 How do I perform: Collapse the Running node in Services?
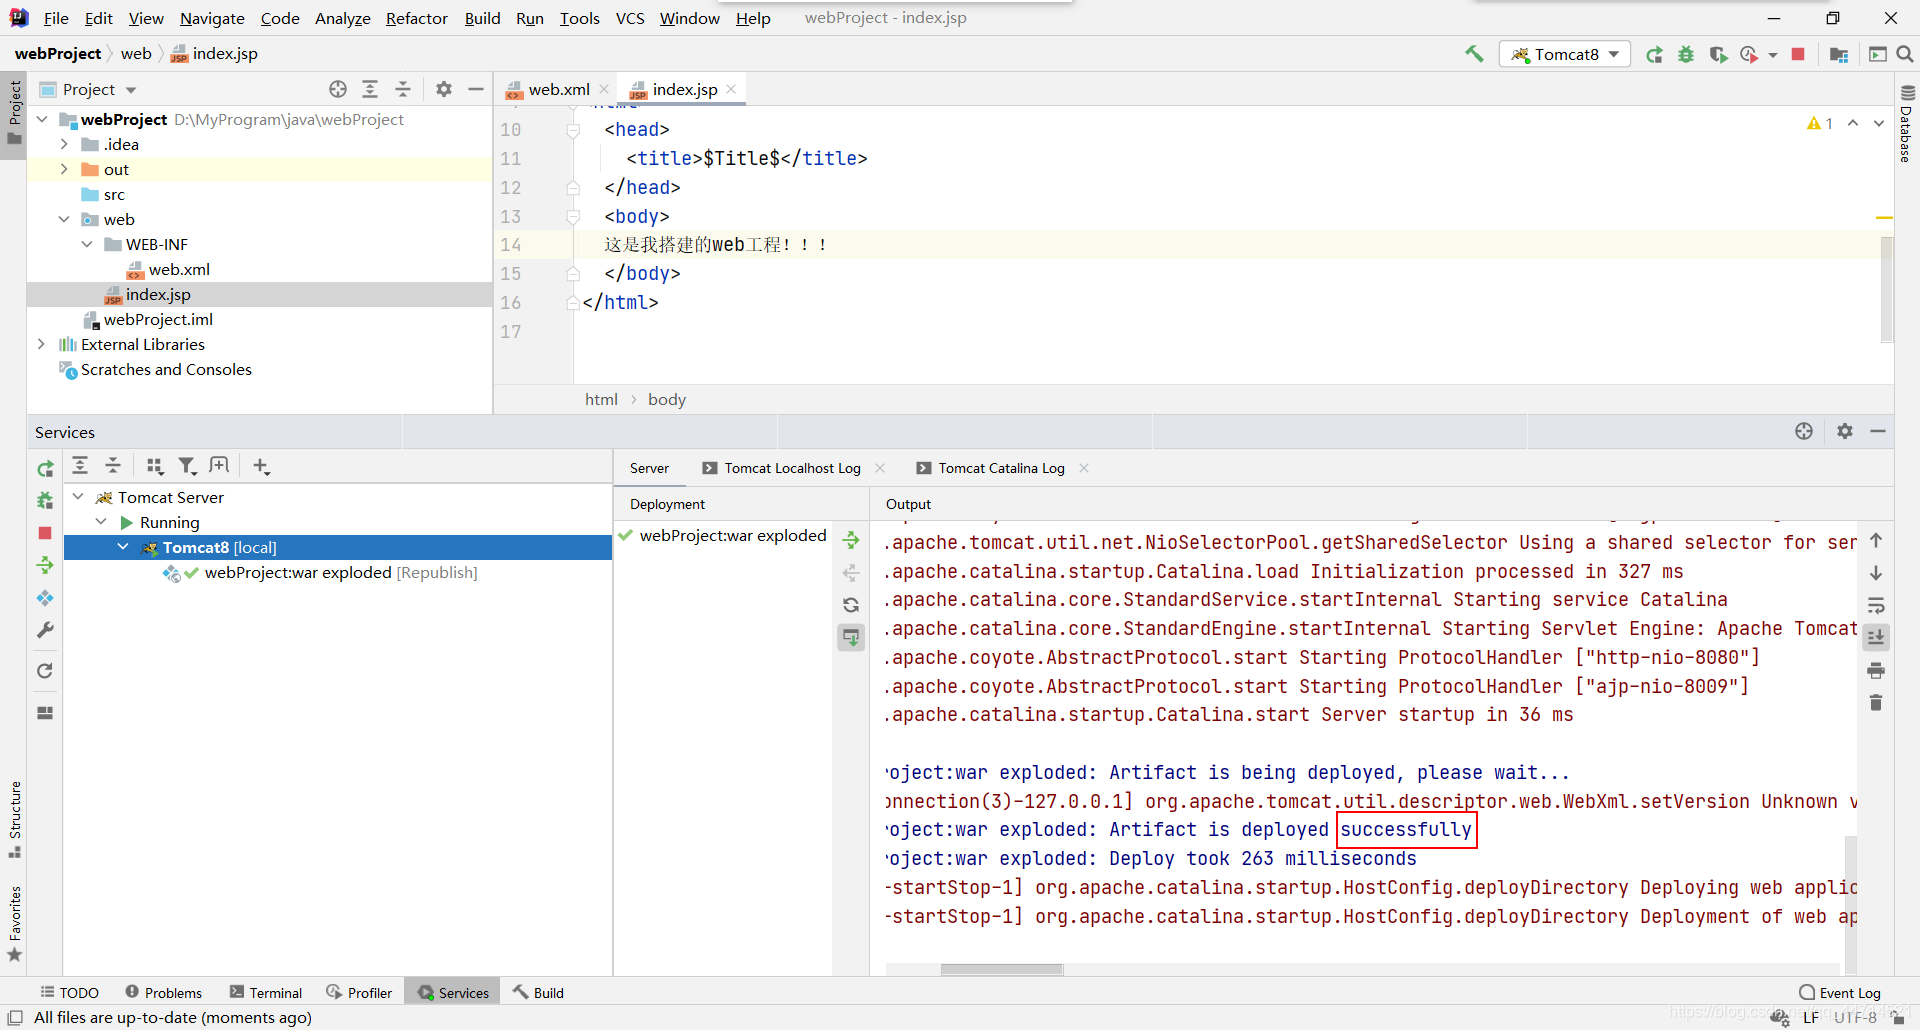point(101,522)
